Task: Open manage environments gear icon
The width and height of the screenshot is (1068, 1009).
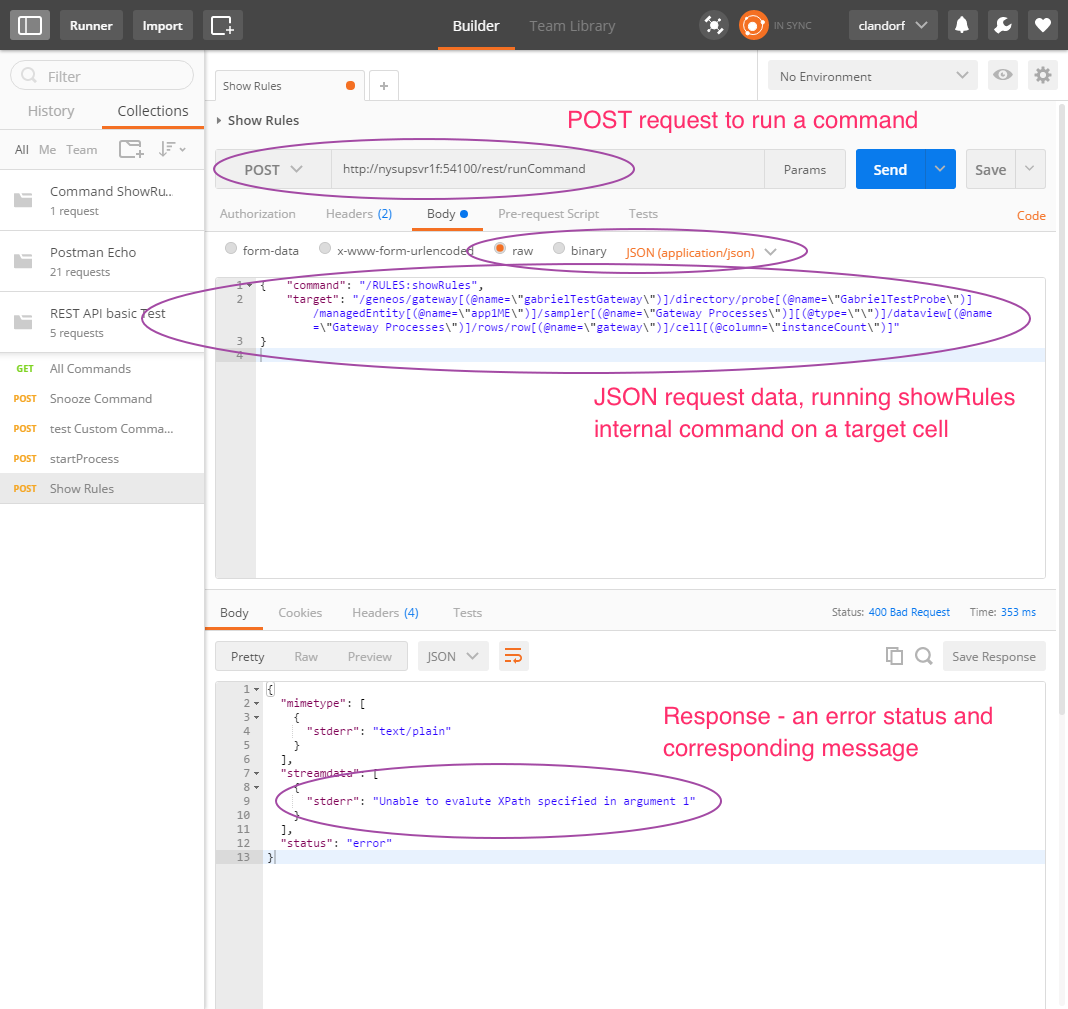Action: [x=1043, y=76]
